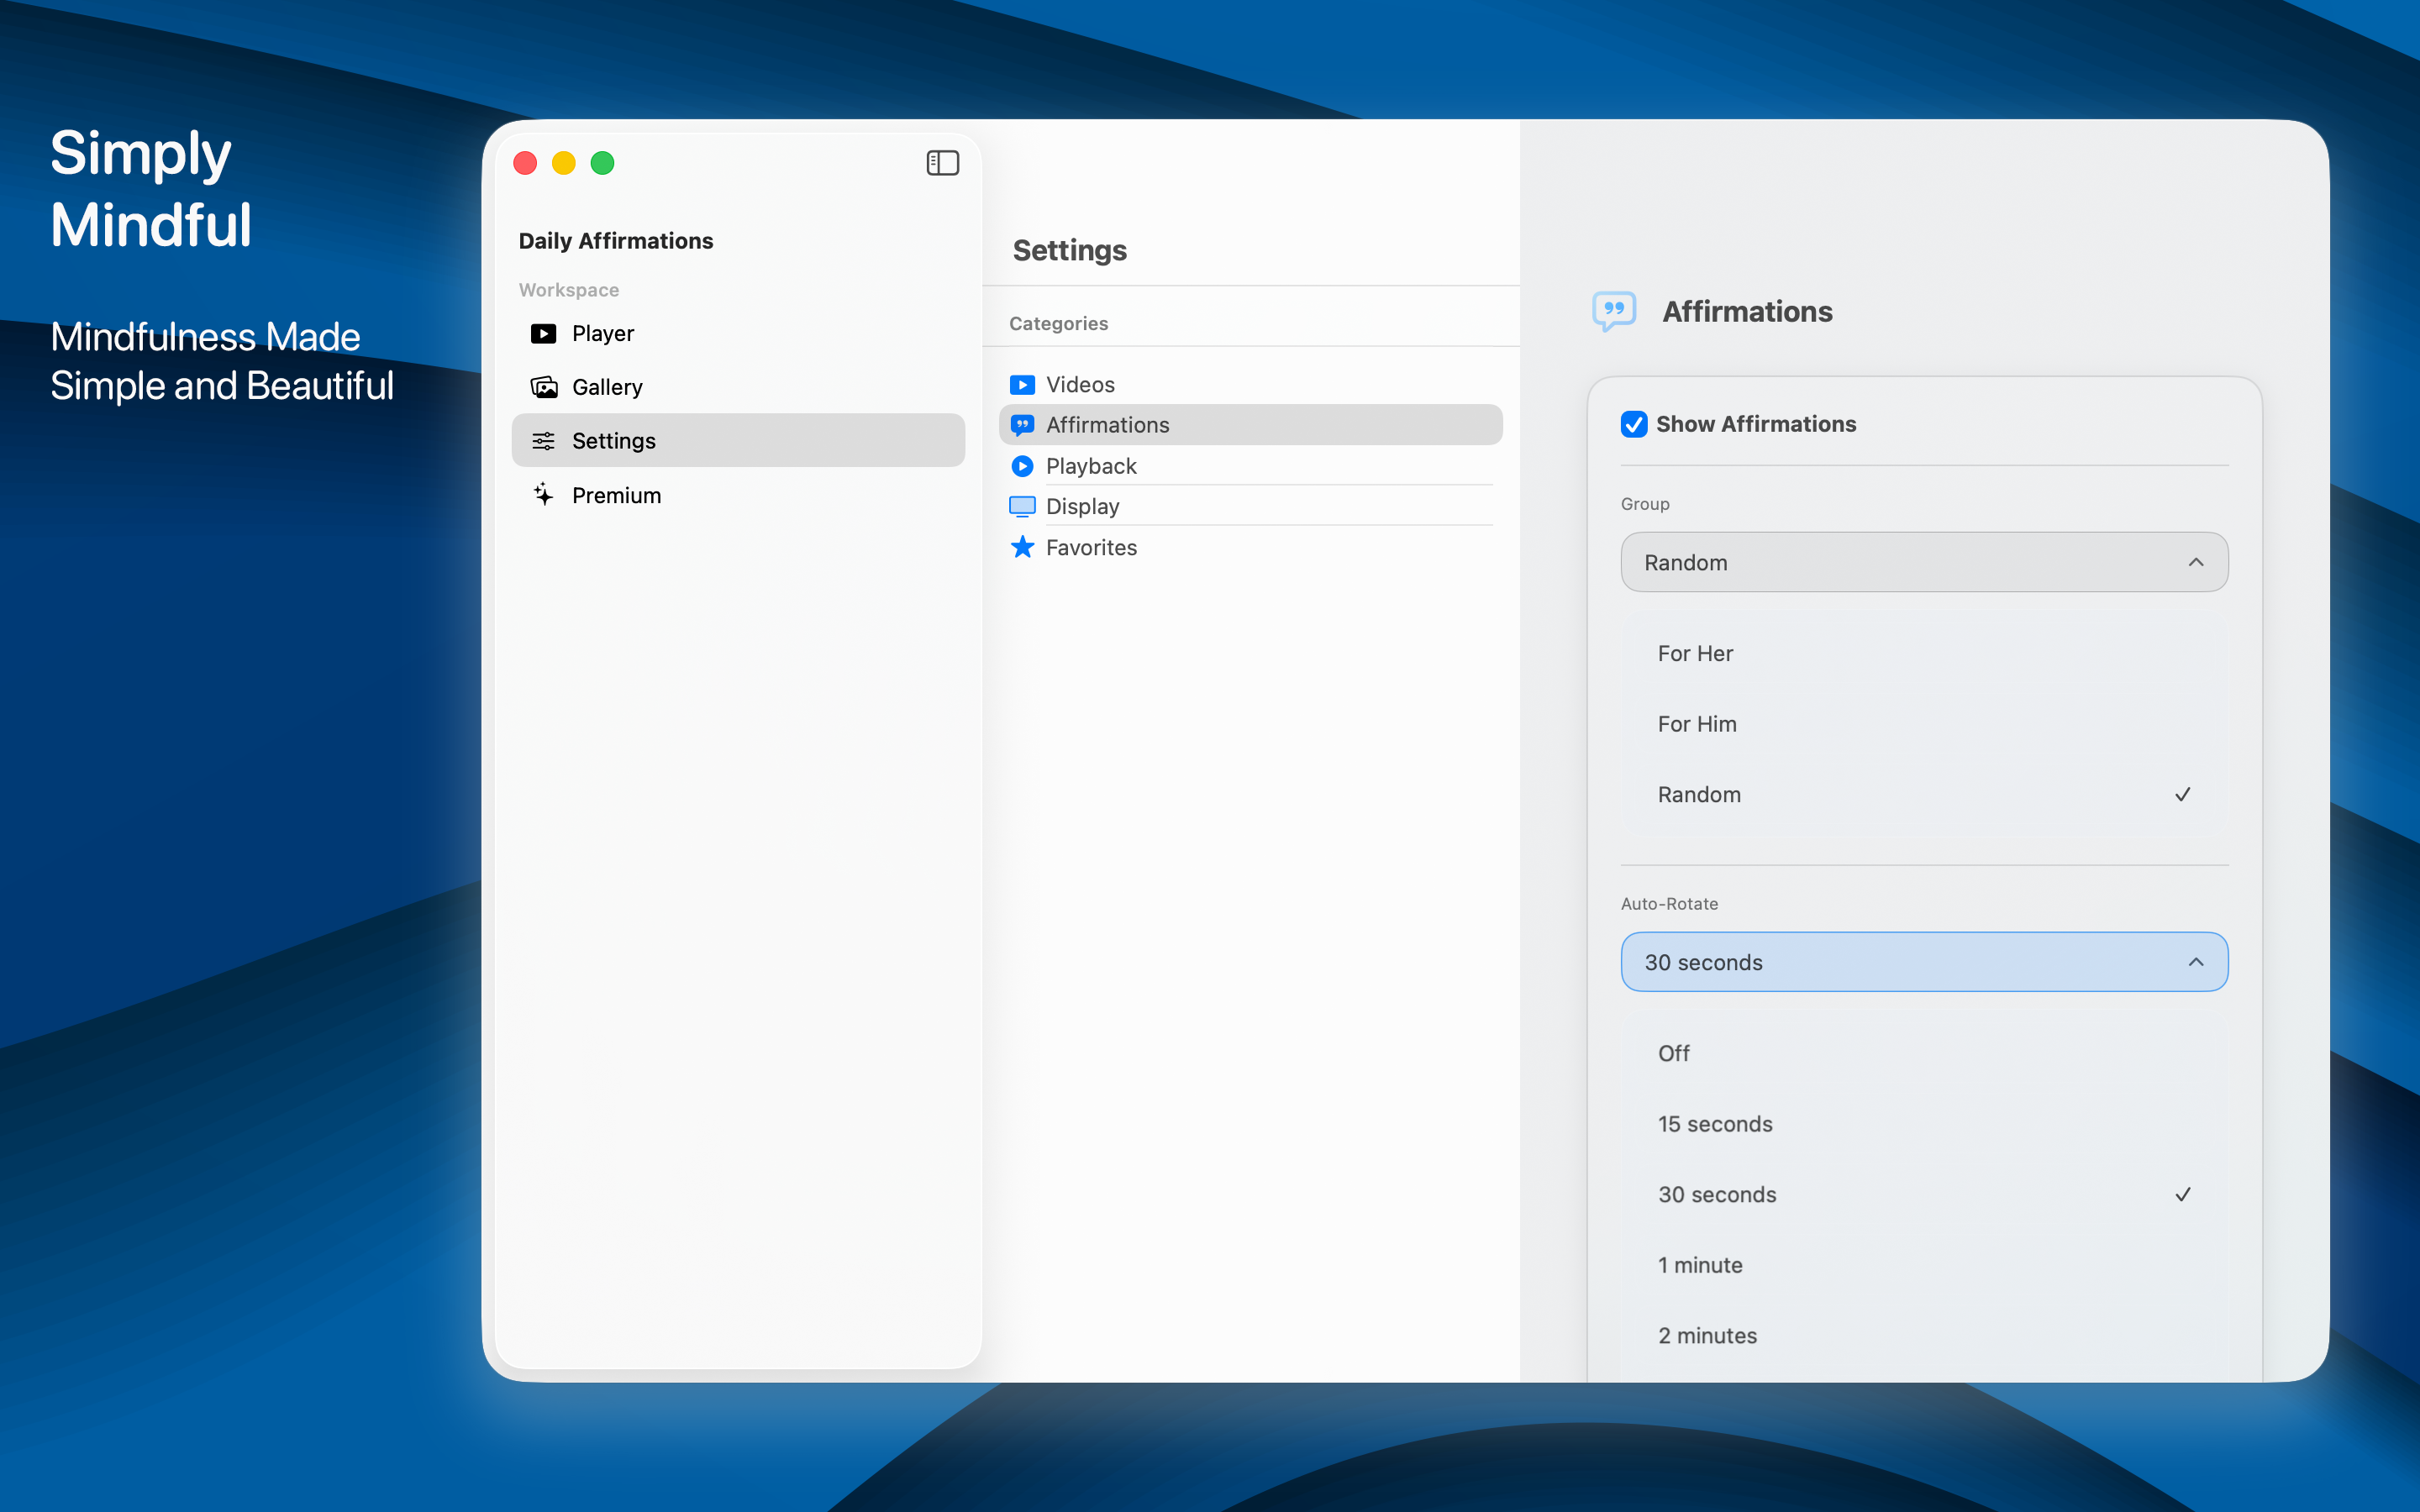Click the Display monitor icon
Viewport: 2420px width, 1512px height.
[1021, 506]
